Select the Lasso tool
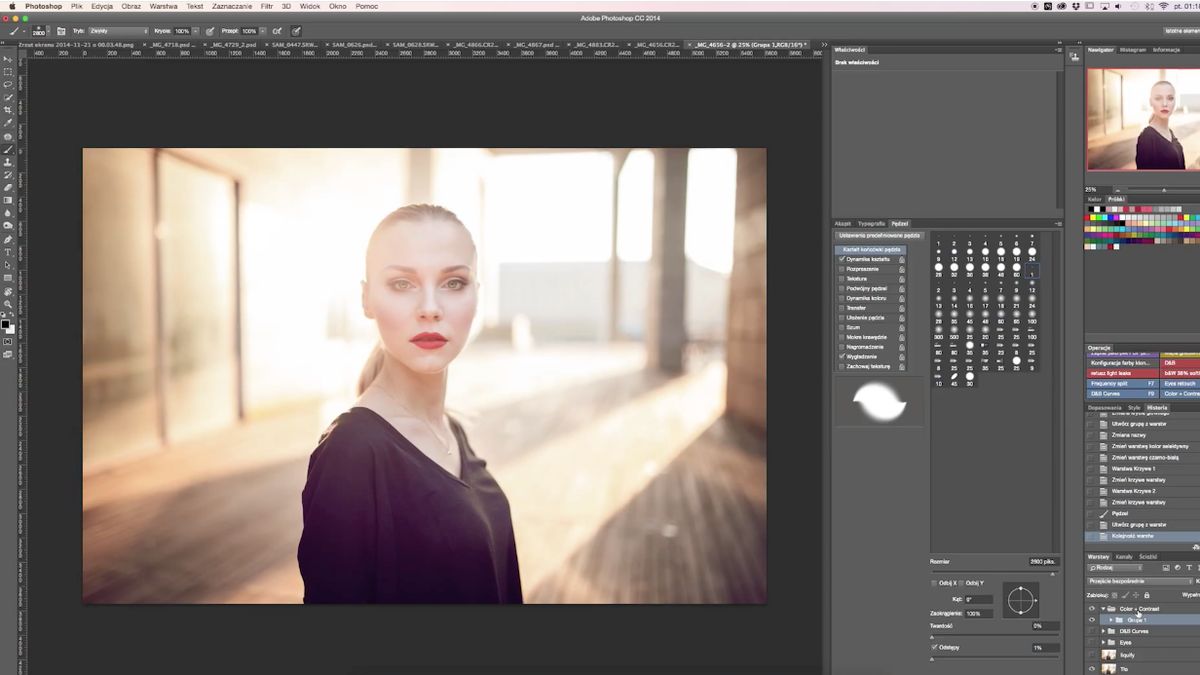1200x675 pixels. 8,84
